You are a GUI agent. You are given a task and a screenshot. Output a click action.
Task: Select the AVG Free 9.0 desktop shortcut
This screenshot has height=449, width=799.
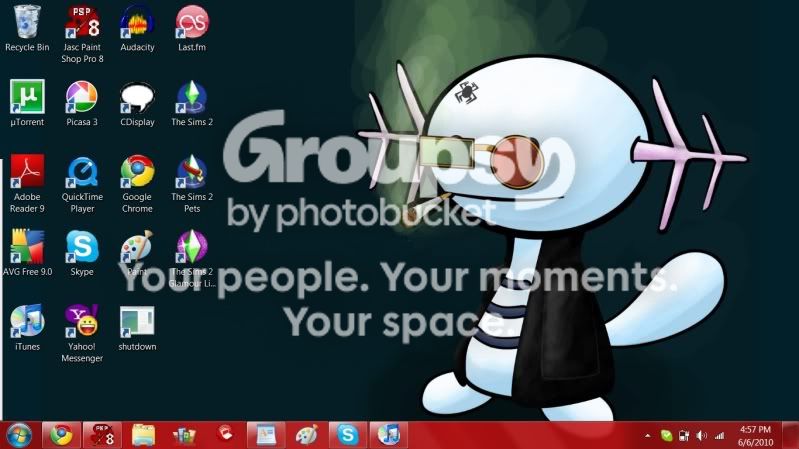pyautogui.click(x=27, y=253)
